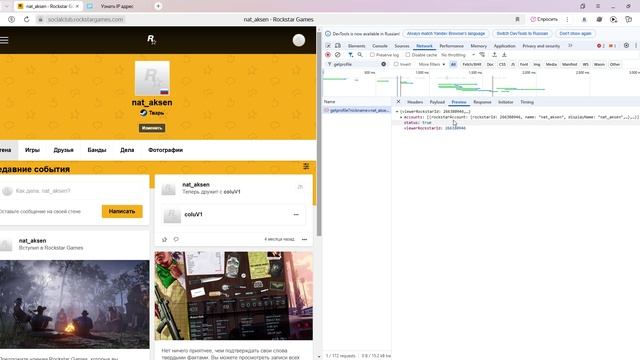Viewport: 640px width, 360px height.
Task: Clear the network log
Action: 338,55
